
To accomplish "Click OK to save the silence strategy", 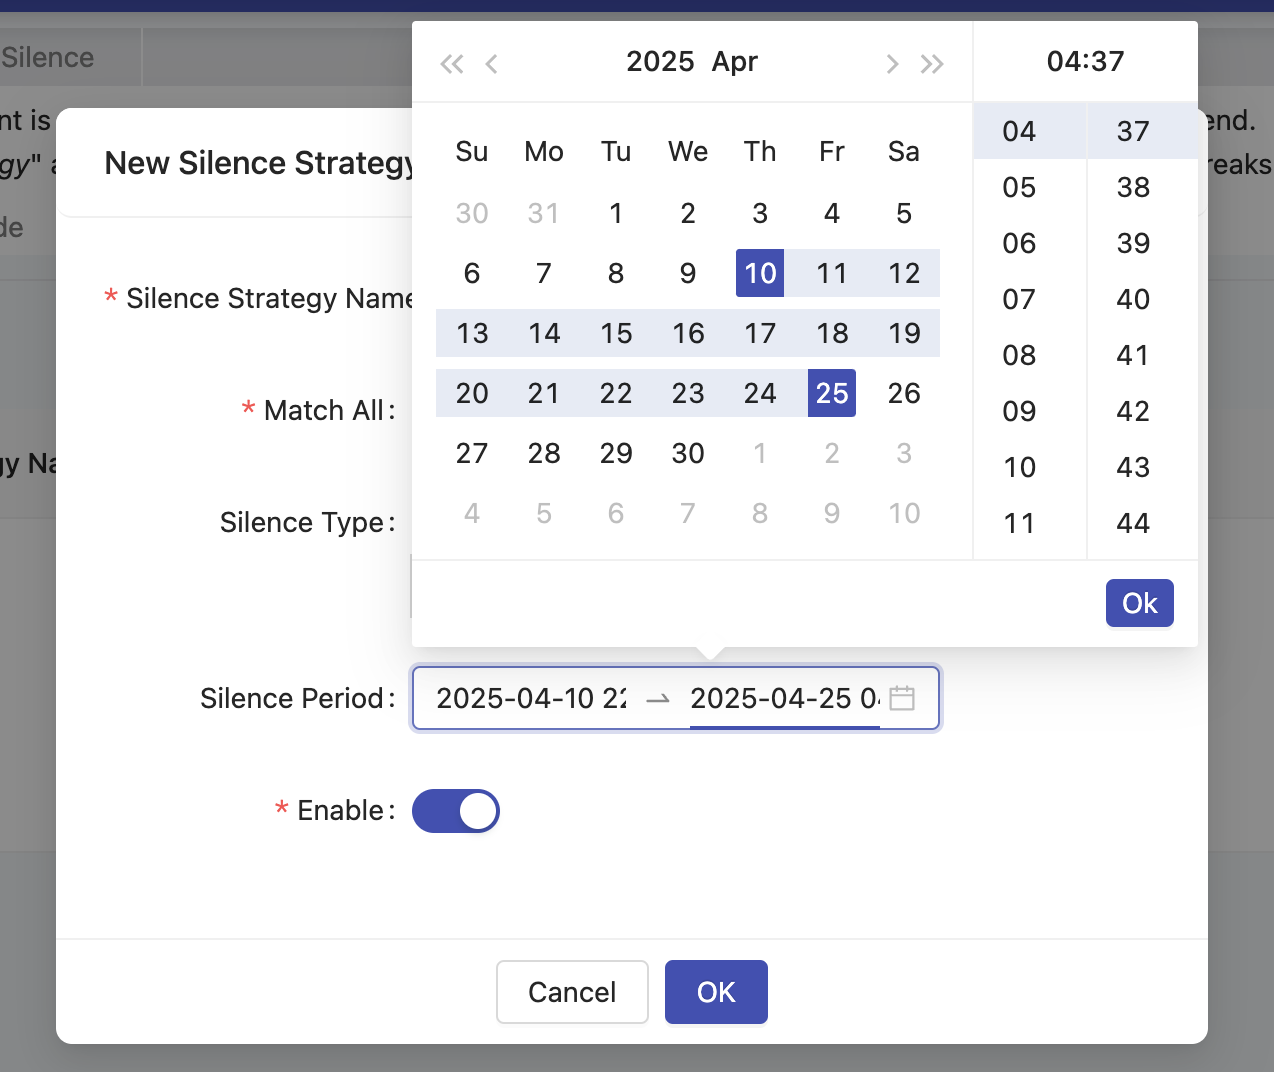I will 716,992.
